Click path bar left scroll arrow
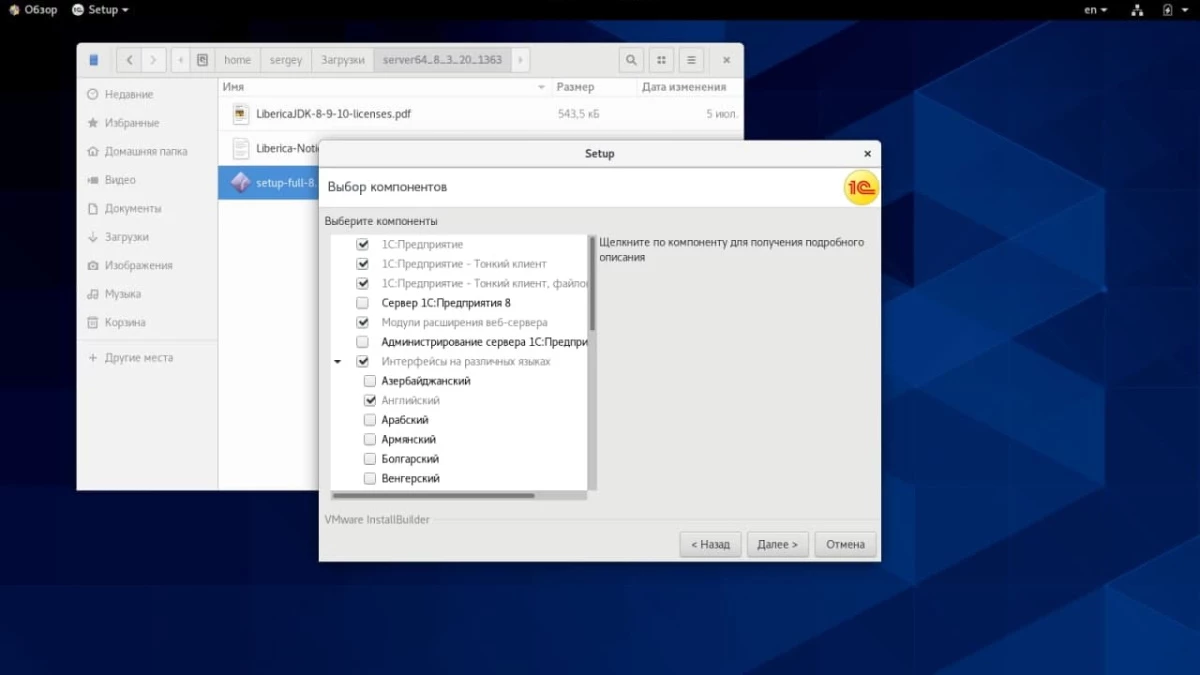 [x=181, y=60]
